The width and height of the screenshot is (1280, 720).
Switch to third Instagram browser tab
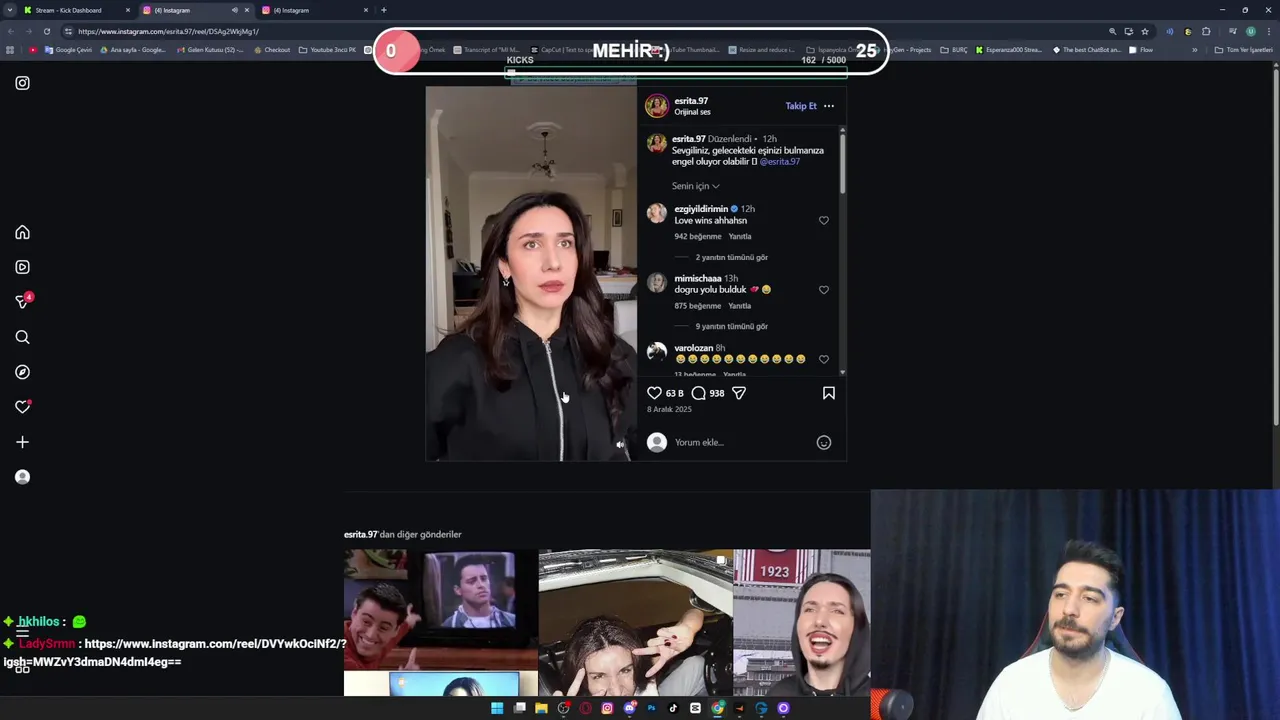click(315, 10)
